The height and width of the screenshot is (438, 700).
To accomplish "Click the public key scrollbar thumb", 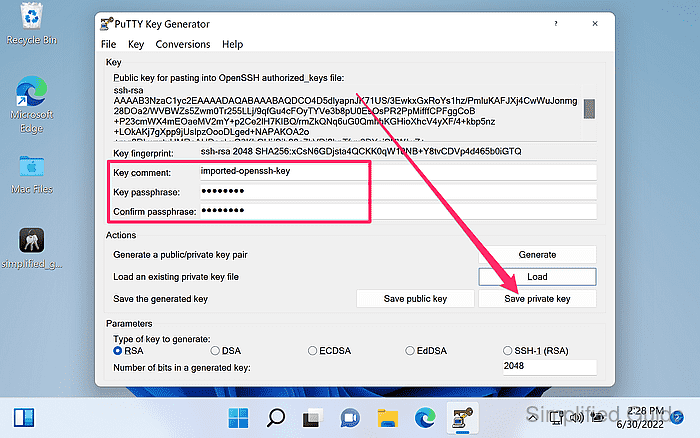I will tap(589, 108).
